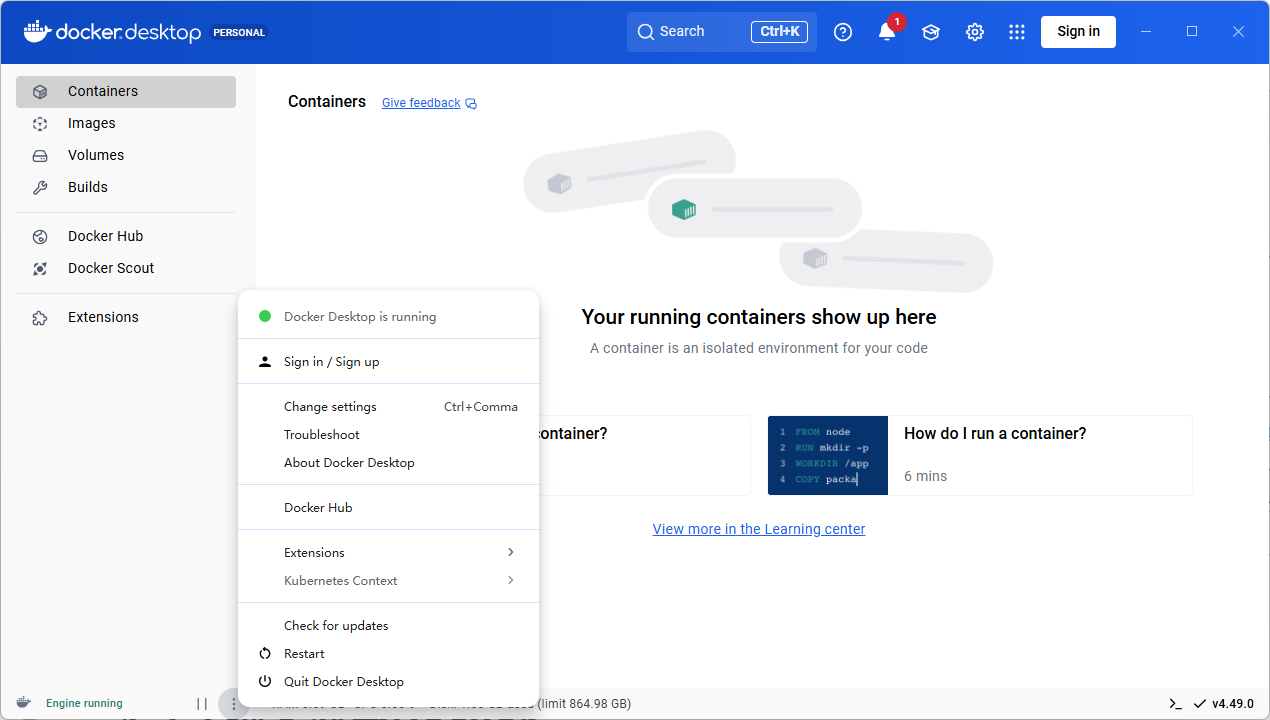1270x720 pixels.
Task: Click the Engine running status text
Action: tap(84, 704)
